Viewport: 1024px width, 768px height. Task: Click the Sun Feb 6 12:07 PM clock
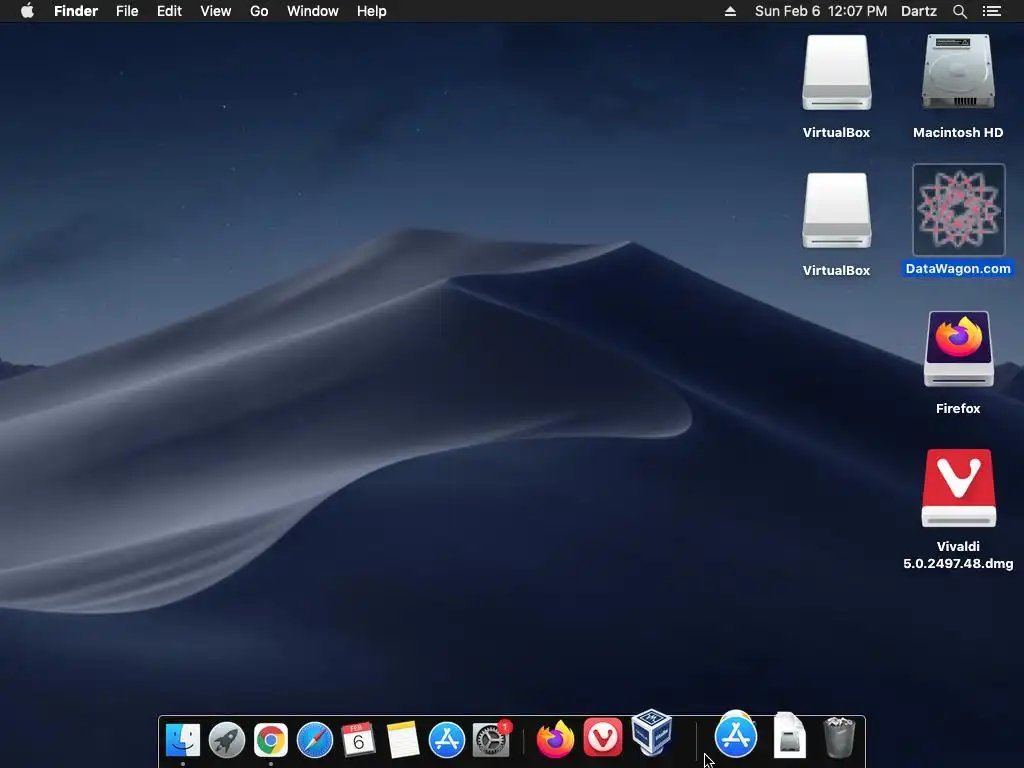point(821,11)
